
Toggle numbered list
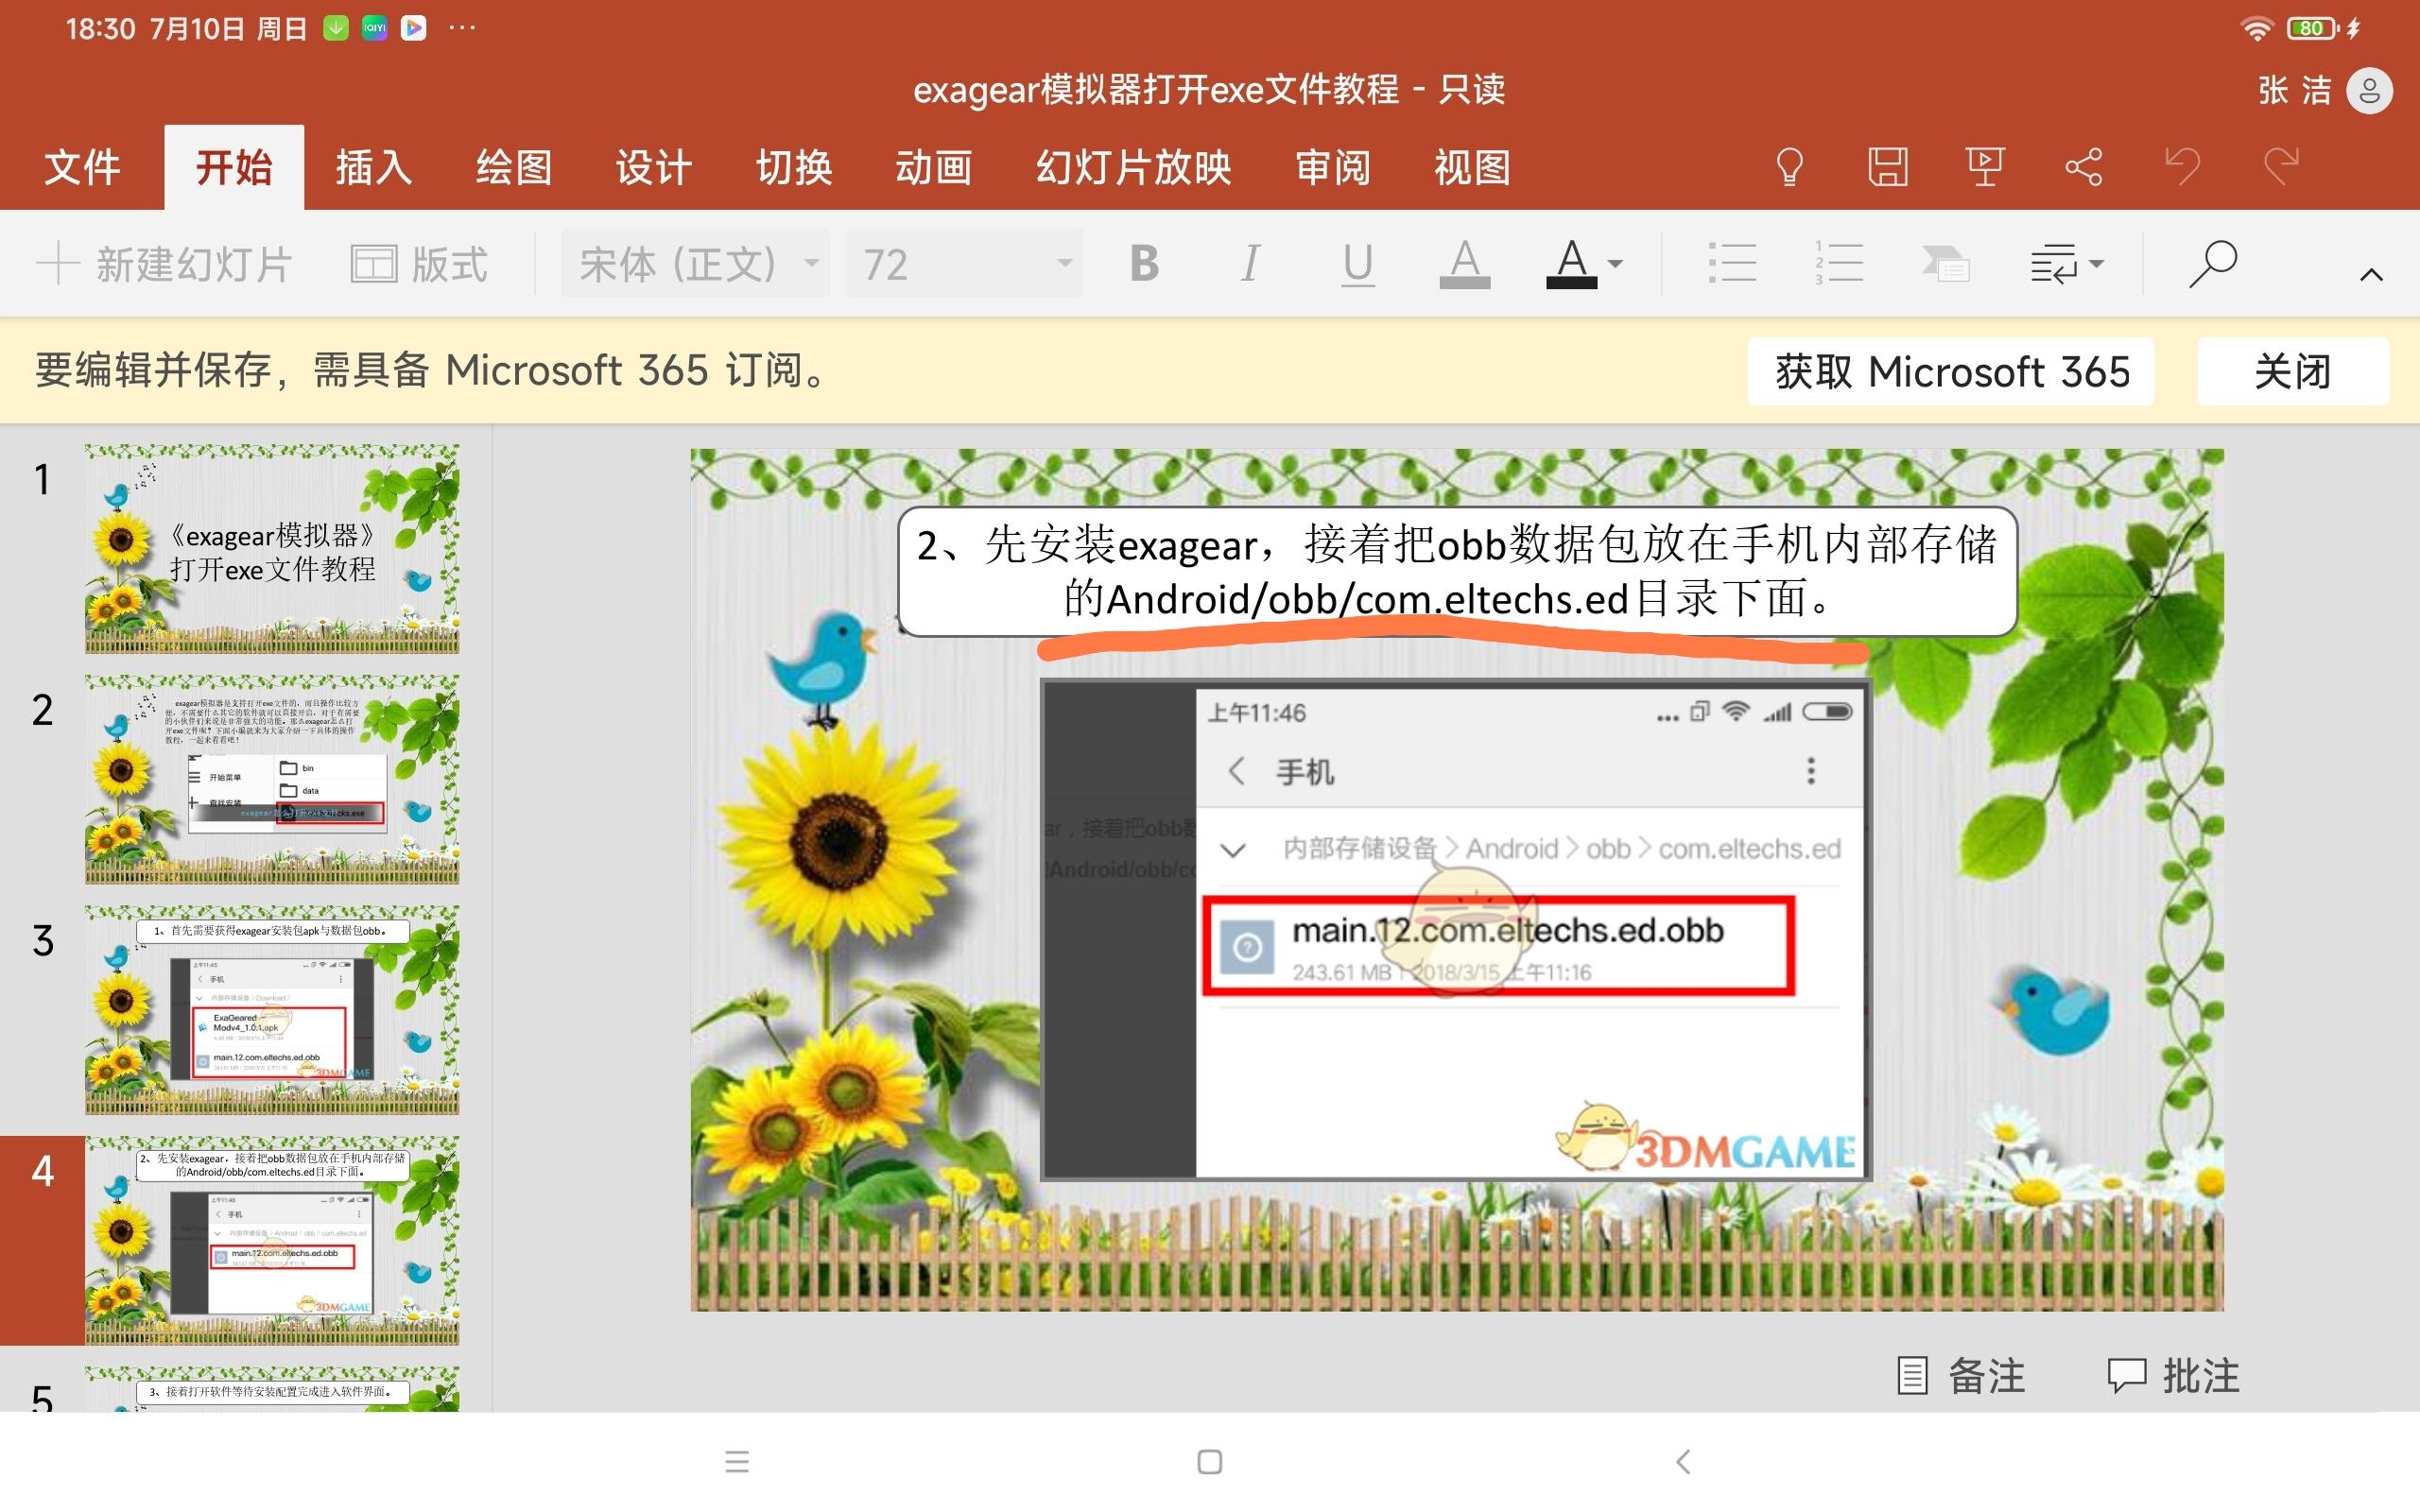coord(1838,263)
